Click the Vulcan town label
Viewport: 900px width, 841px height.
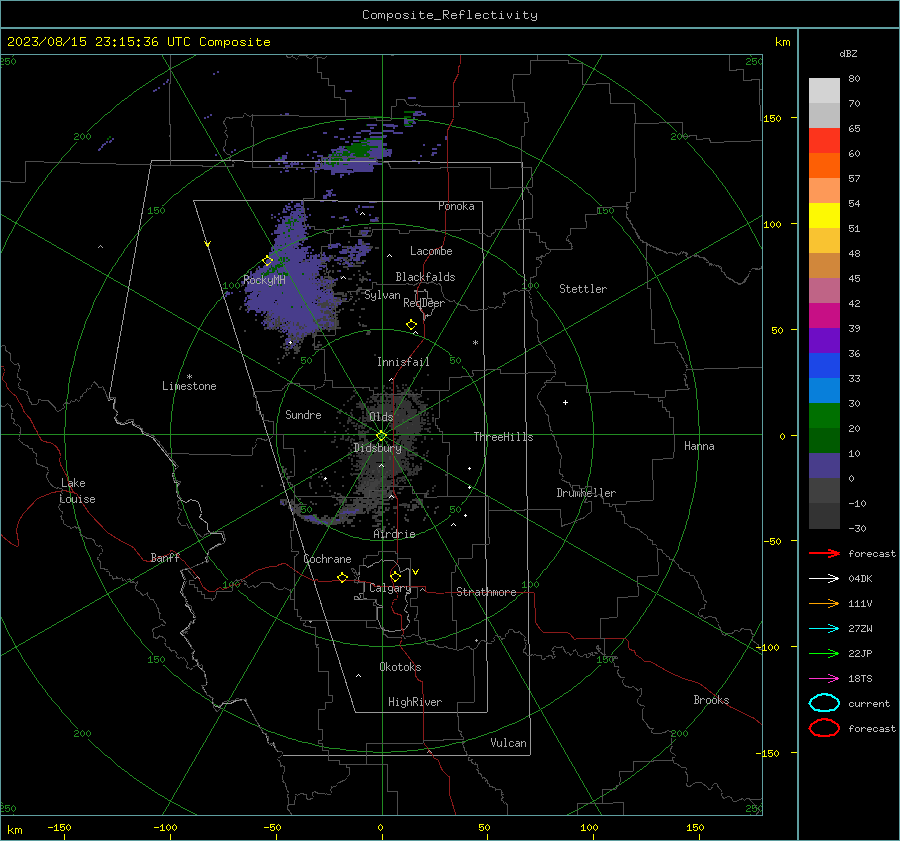point(509,743)
